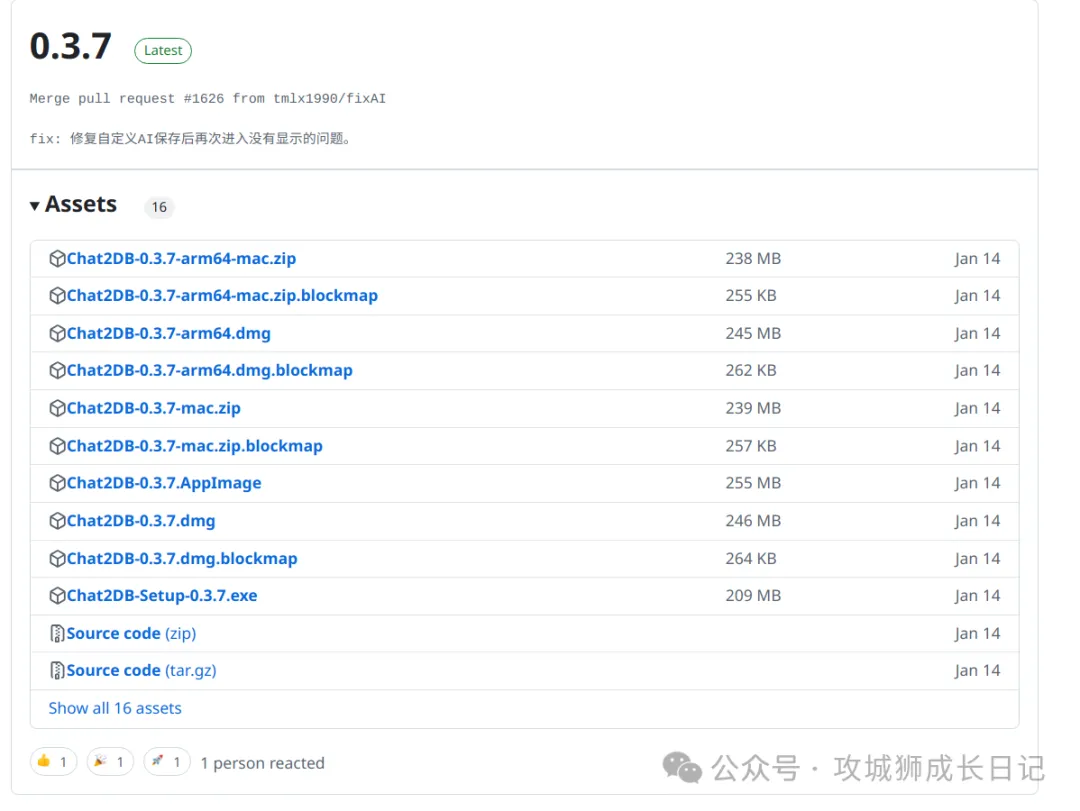Download Chat2DB-0.3.7-arm64-mac.zip.blockmap
This screenshot has width=1080, height=811.
pos(222,296)
